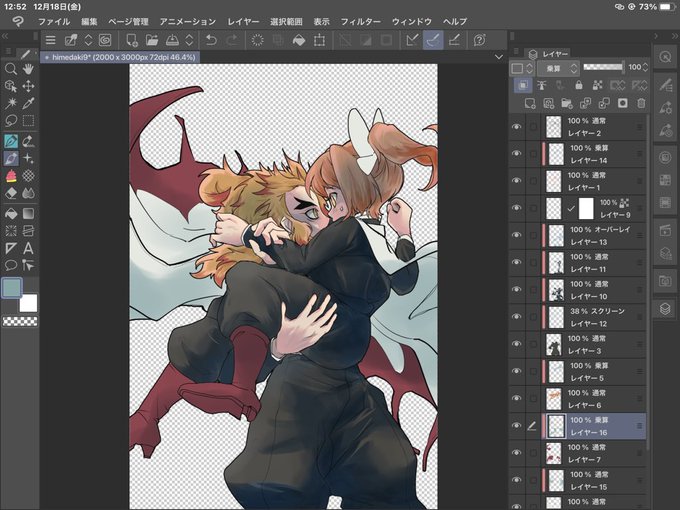Open the 編集 menu
680x510 pixels.
[89, 22]
